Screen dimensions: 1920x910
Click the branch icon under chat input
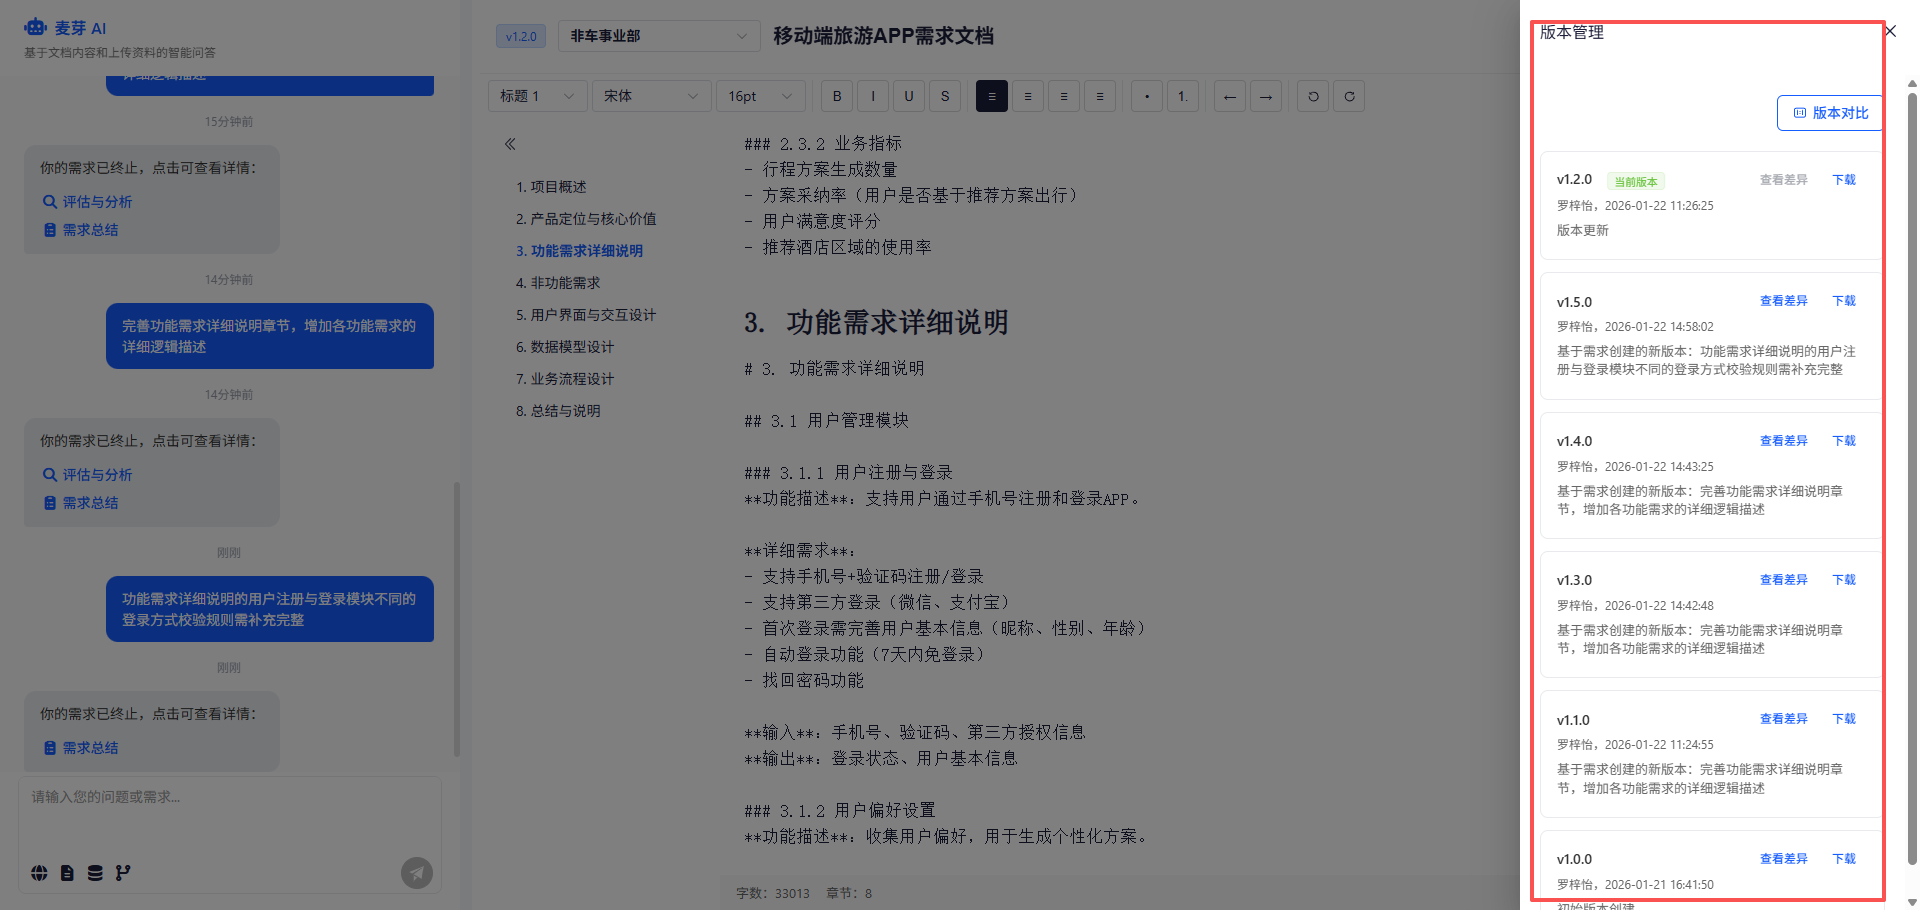pos(123,873)
